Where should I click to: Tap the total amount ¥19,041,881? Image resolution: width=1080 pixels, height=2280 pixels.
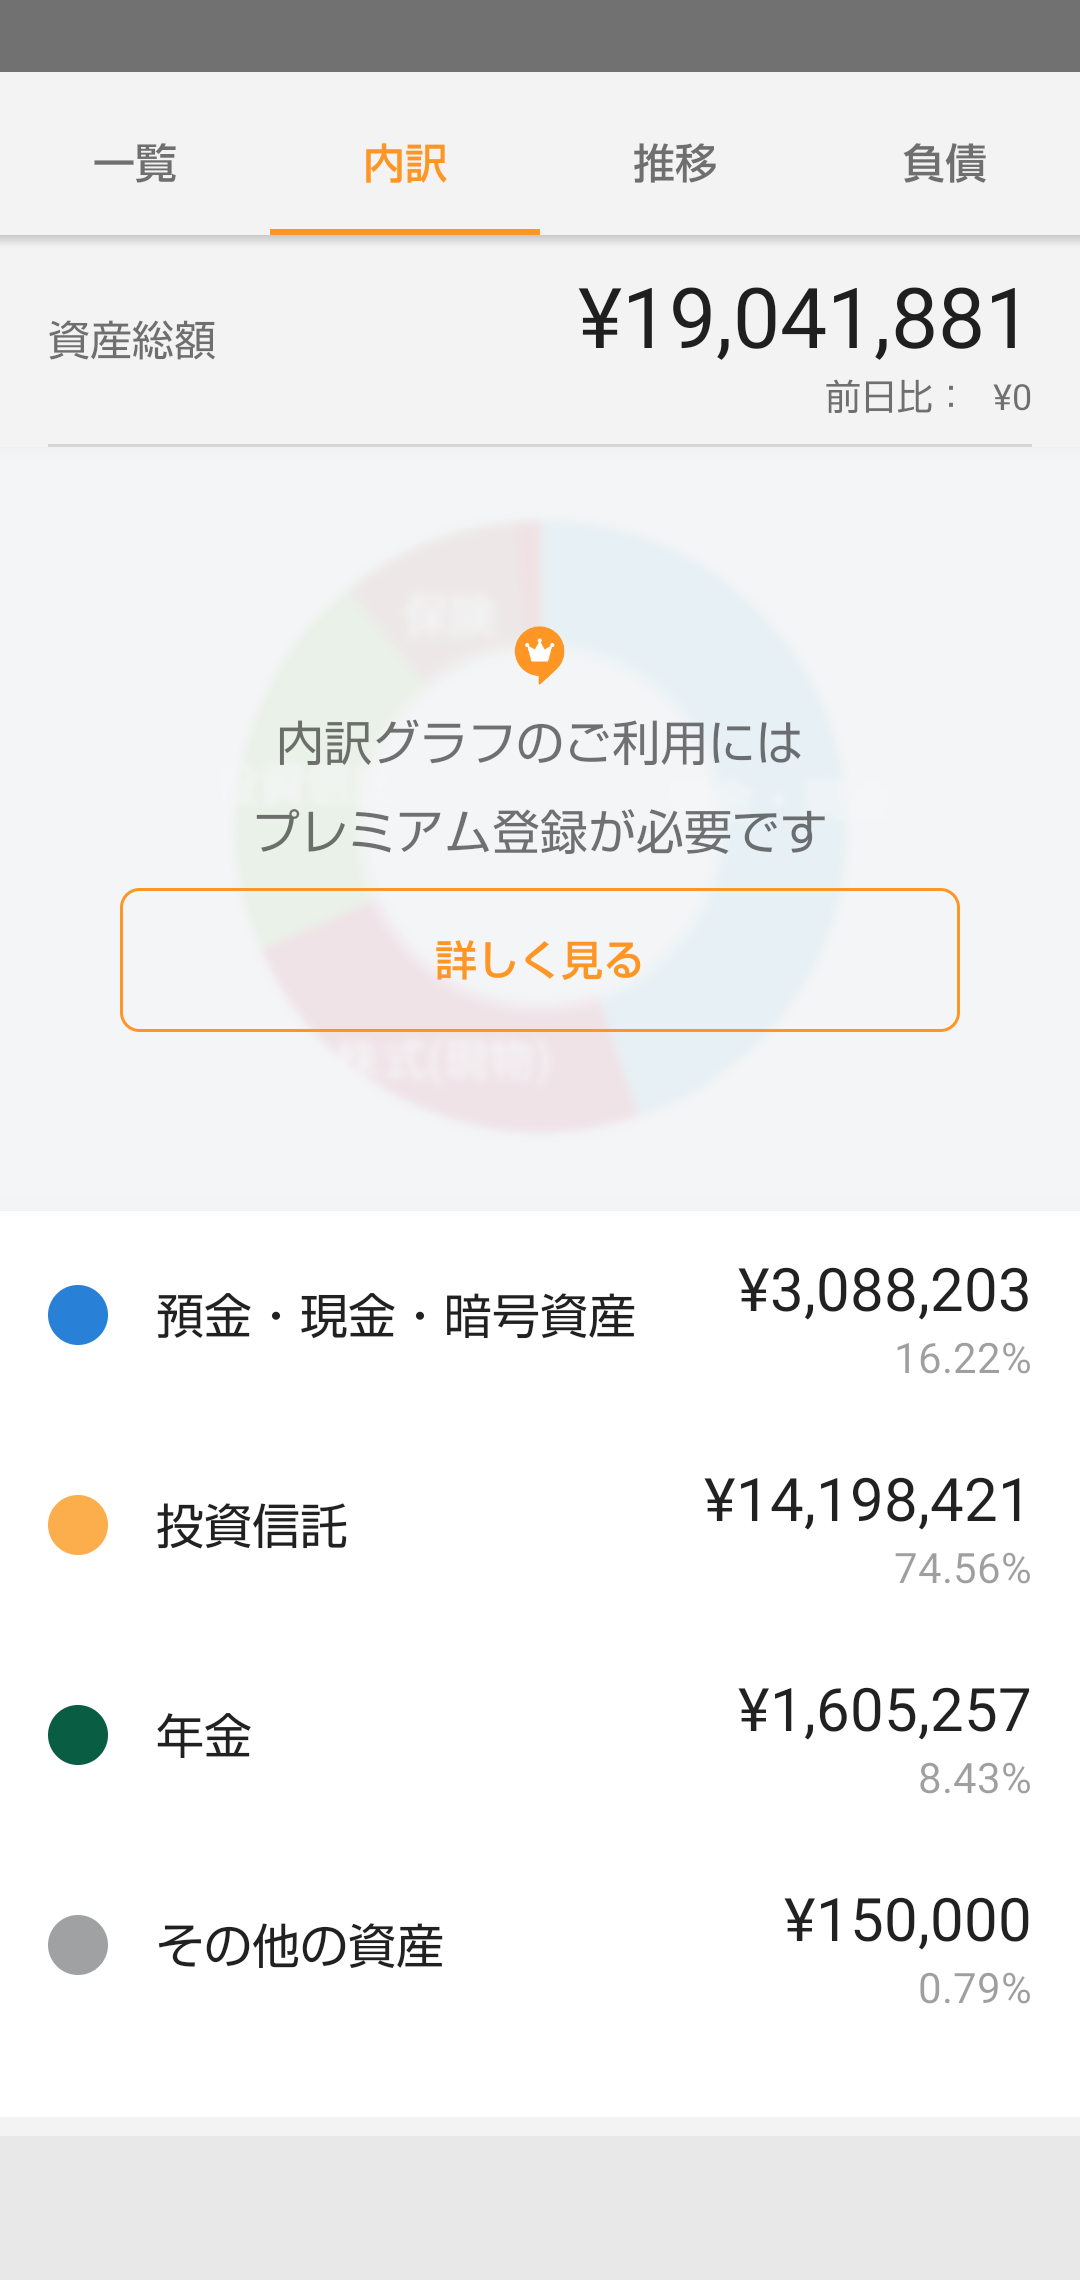click(803, 320)
